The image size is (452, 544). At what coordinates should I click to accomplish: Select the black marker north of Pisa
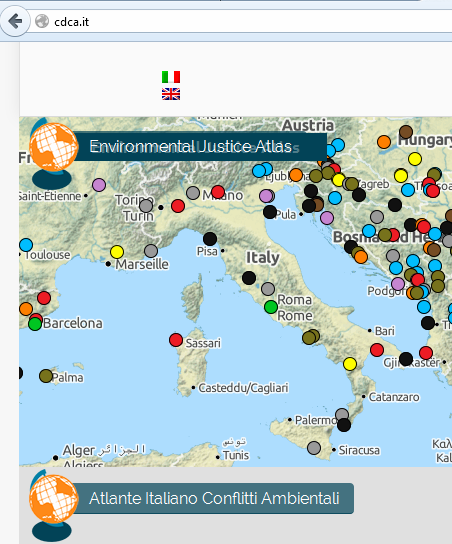210,239
